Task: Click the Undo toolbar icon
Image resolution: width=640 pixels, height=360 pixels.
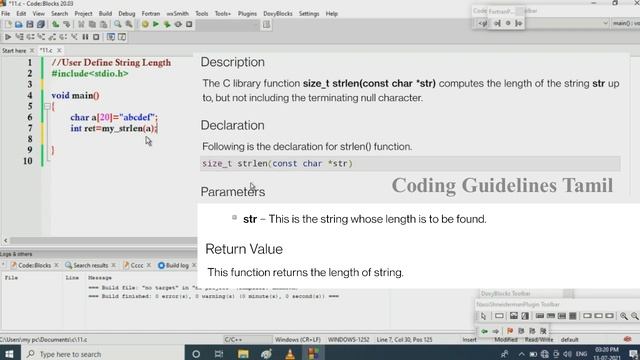Action: [x=56, y=24]
